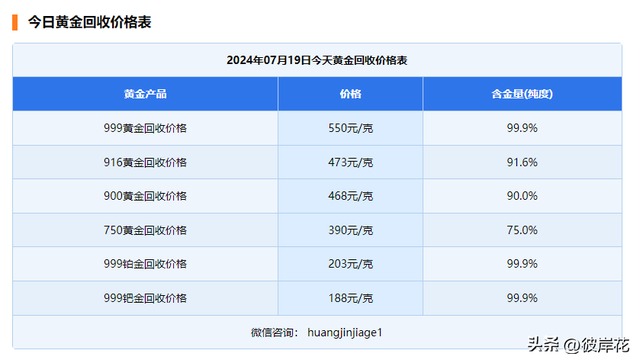Click the orange bar beside the page title

pos(15,22)
